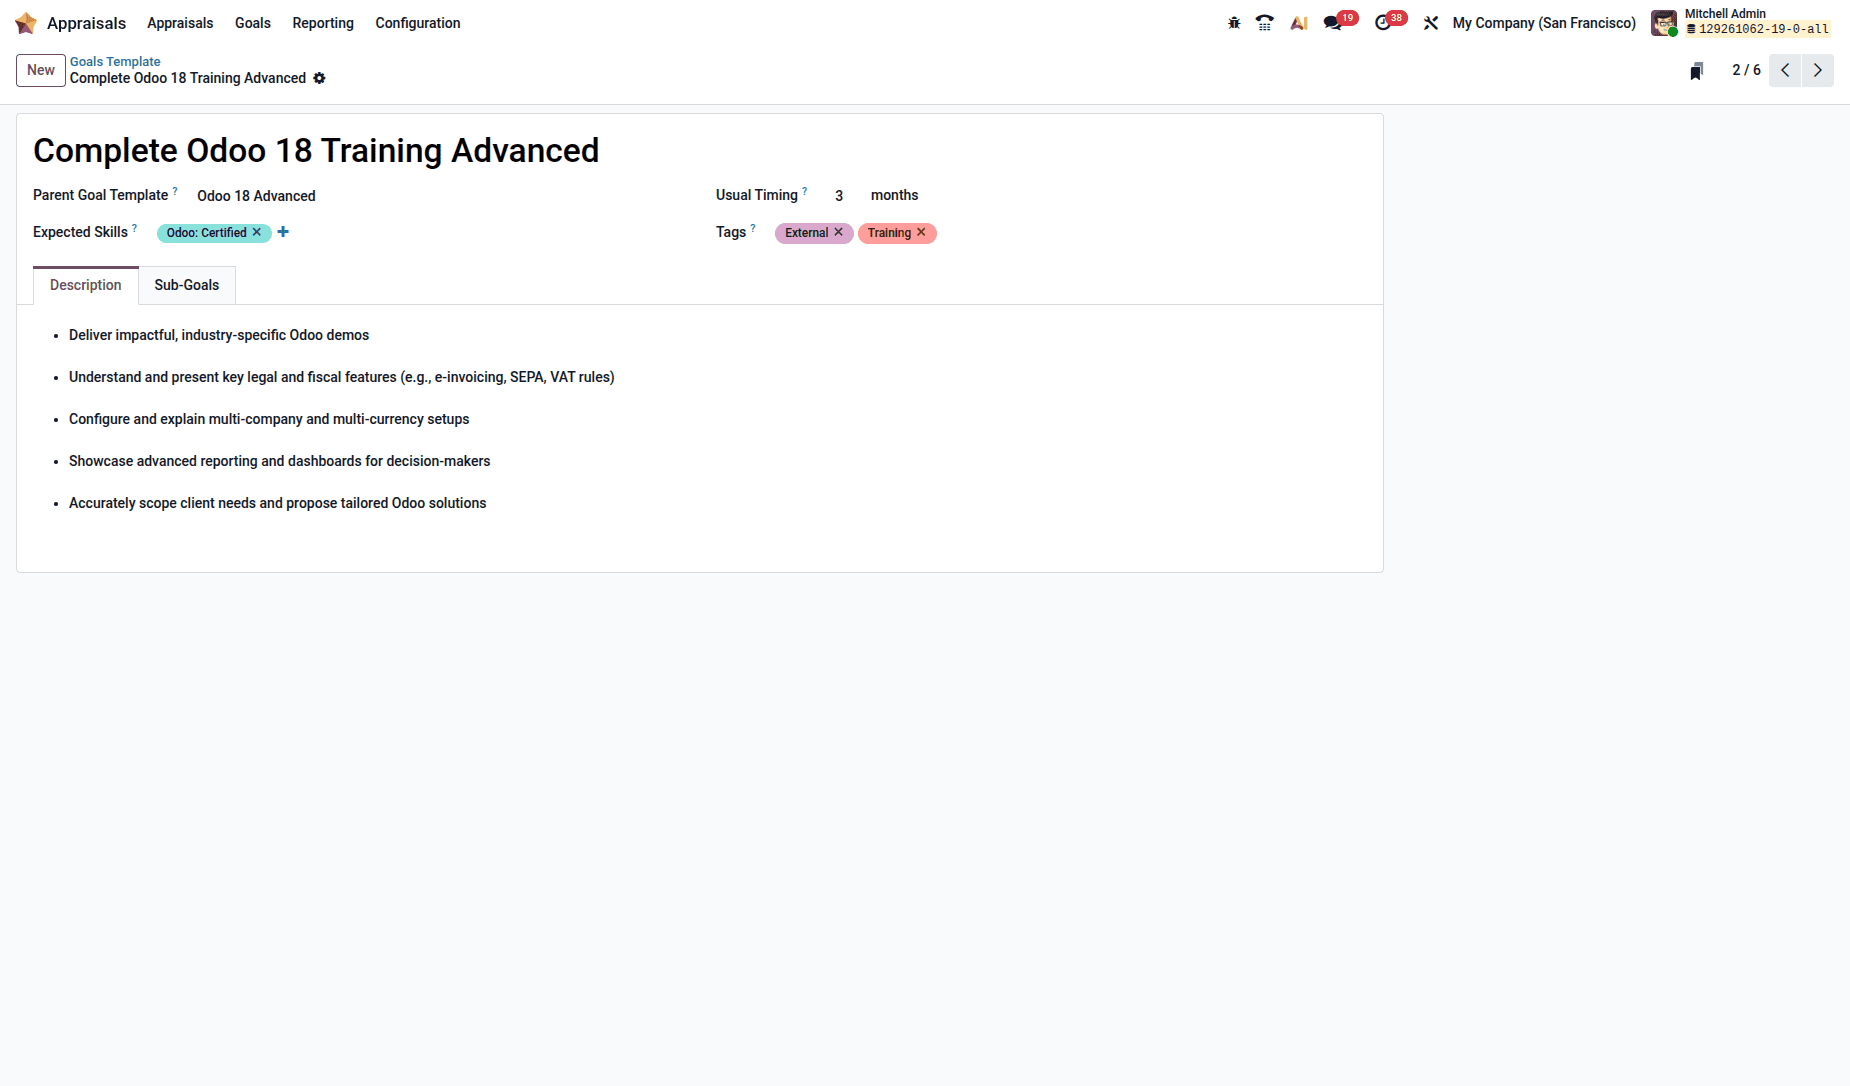
Task: Open conversations messages icon with 19 badge
Action: [x=1339, y=22]
